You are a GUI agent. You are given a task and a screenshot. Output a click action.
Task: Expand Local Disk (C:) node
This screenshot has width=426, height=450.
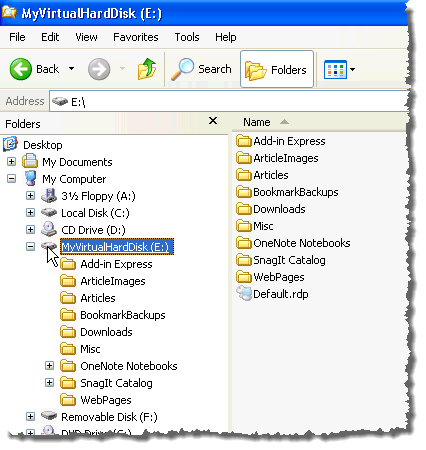[x=30, y=213]
